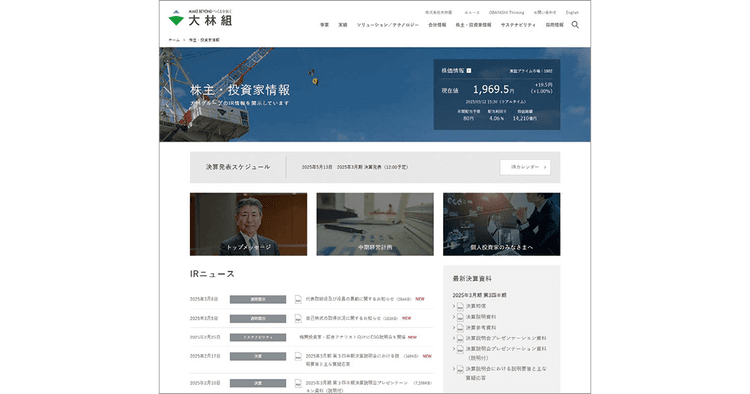Screen dimensions: 750x394
Task: Open the 決算参考資料 PDF icon
Action: tap(460, 328)
